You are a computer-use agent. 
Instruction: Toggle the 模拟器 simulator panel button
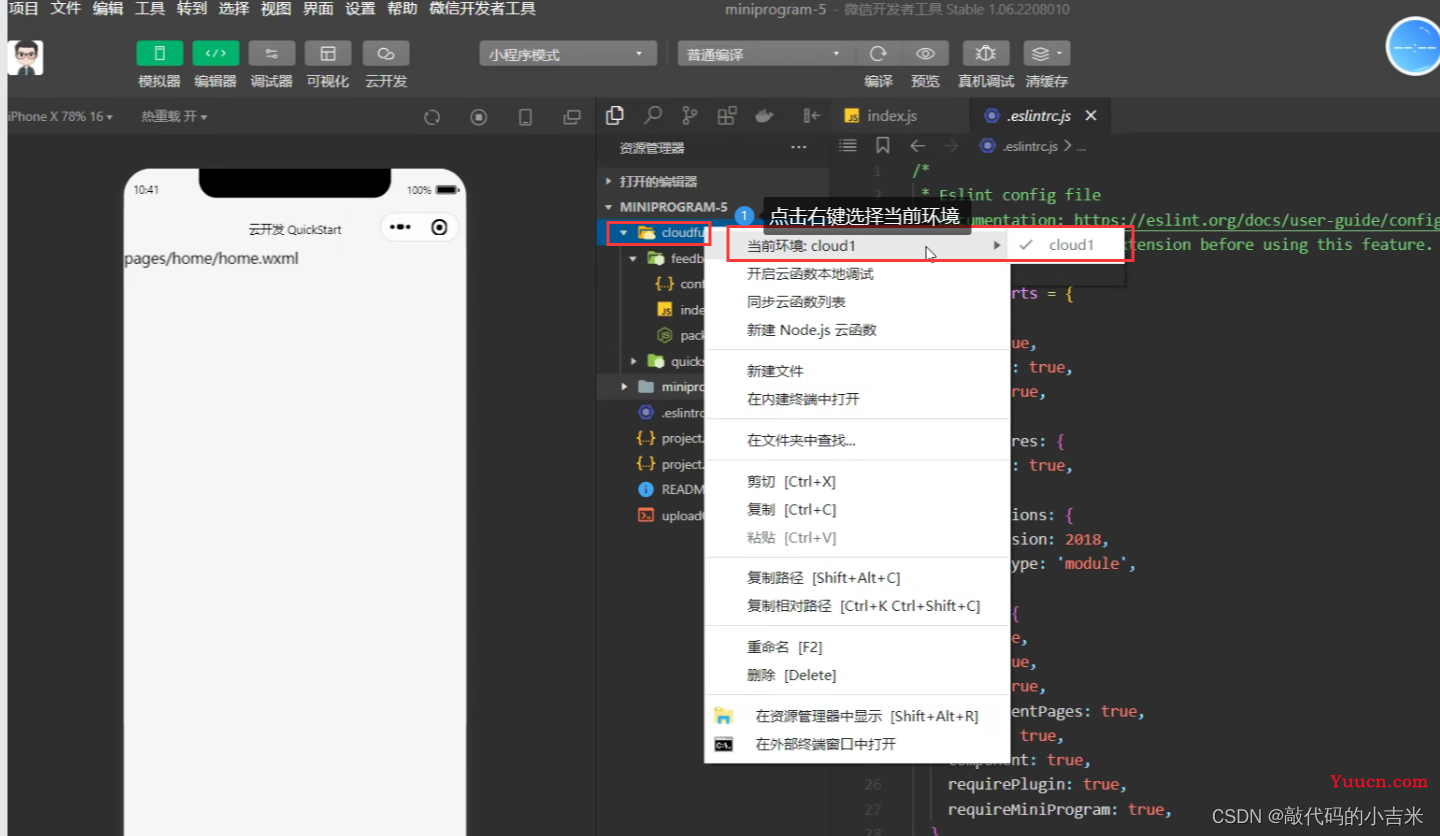160,53
